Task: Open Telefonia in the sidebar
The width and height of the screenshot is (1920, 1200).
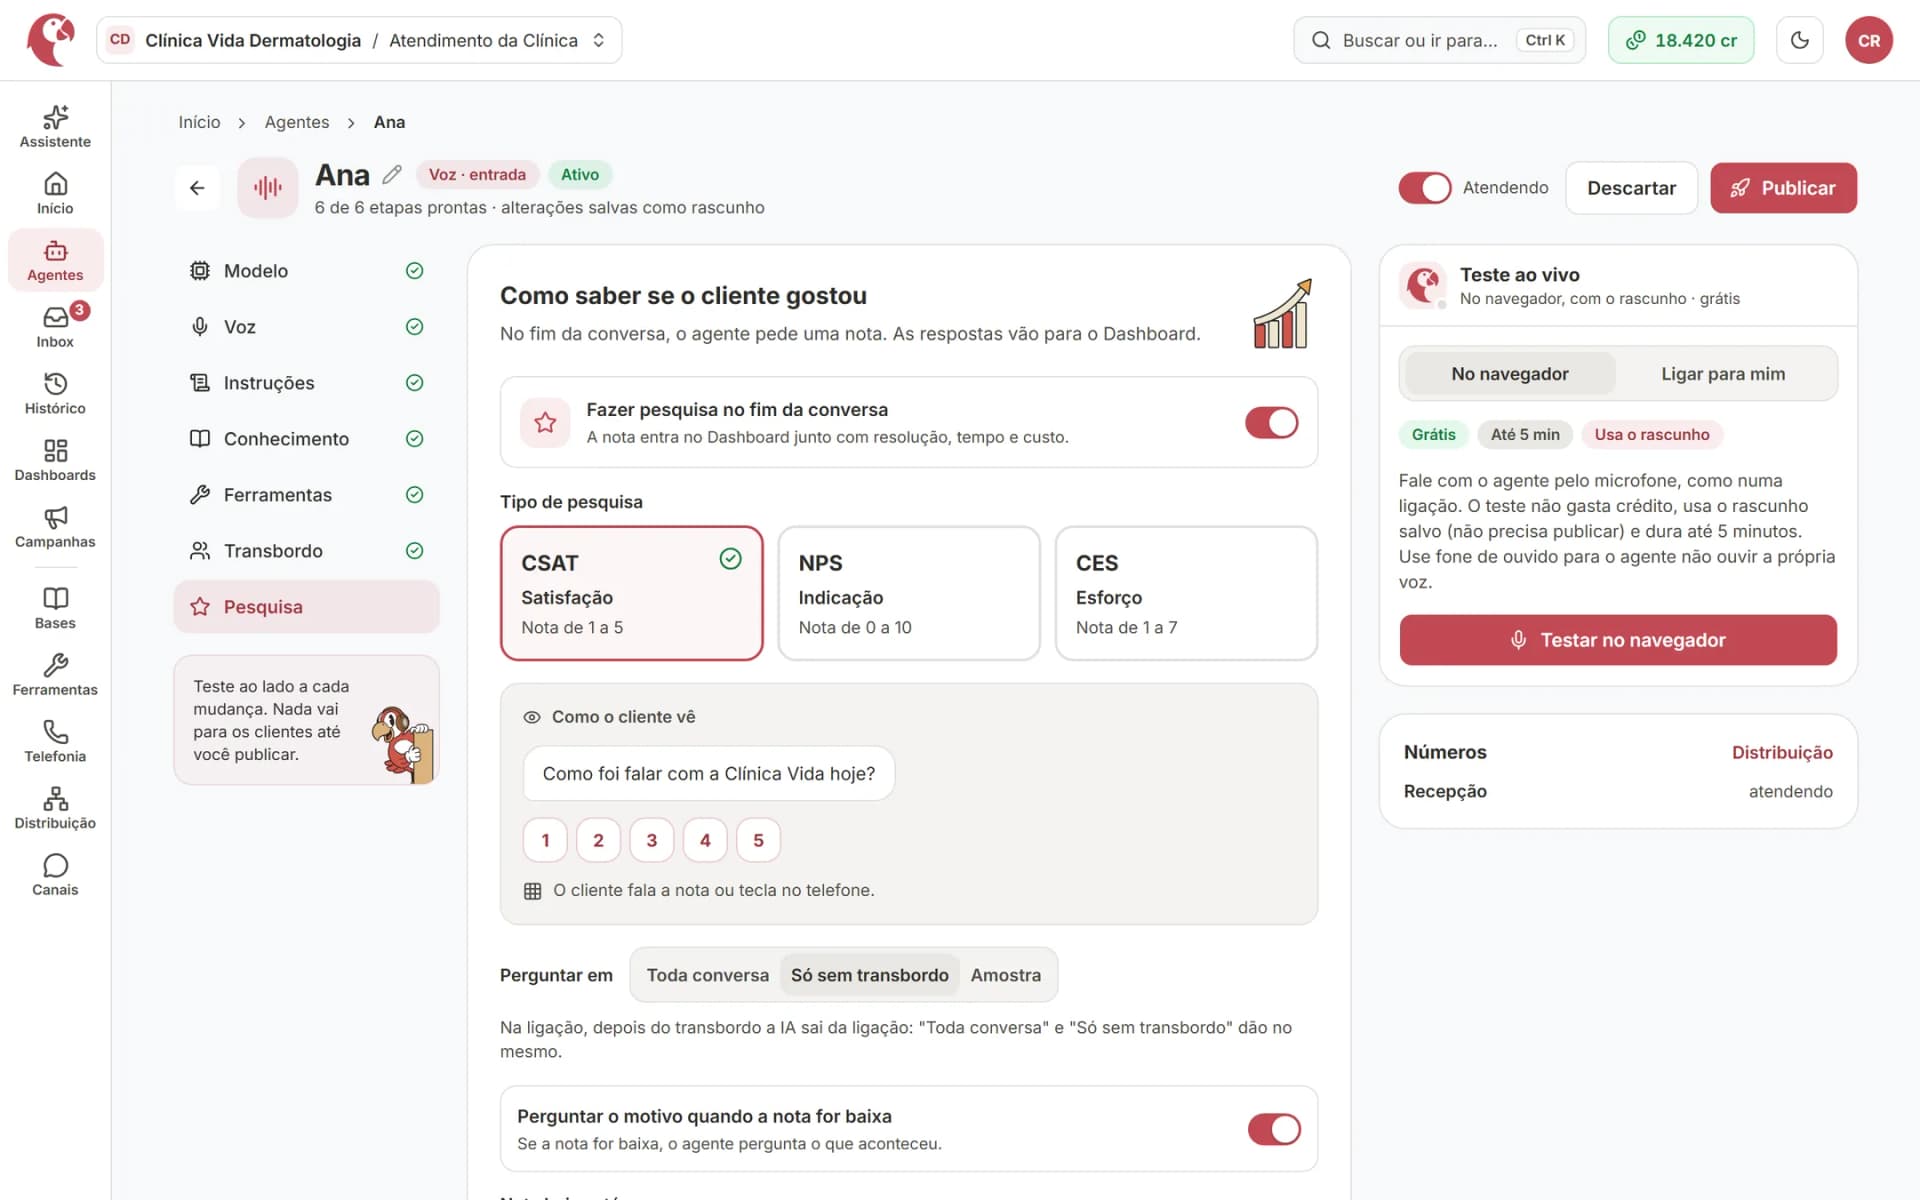Action: [x=55, y=742]
